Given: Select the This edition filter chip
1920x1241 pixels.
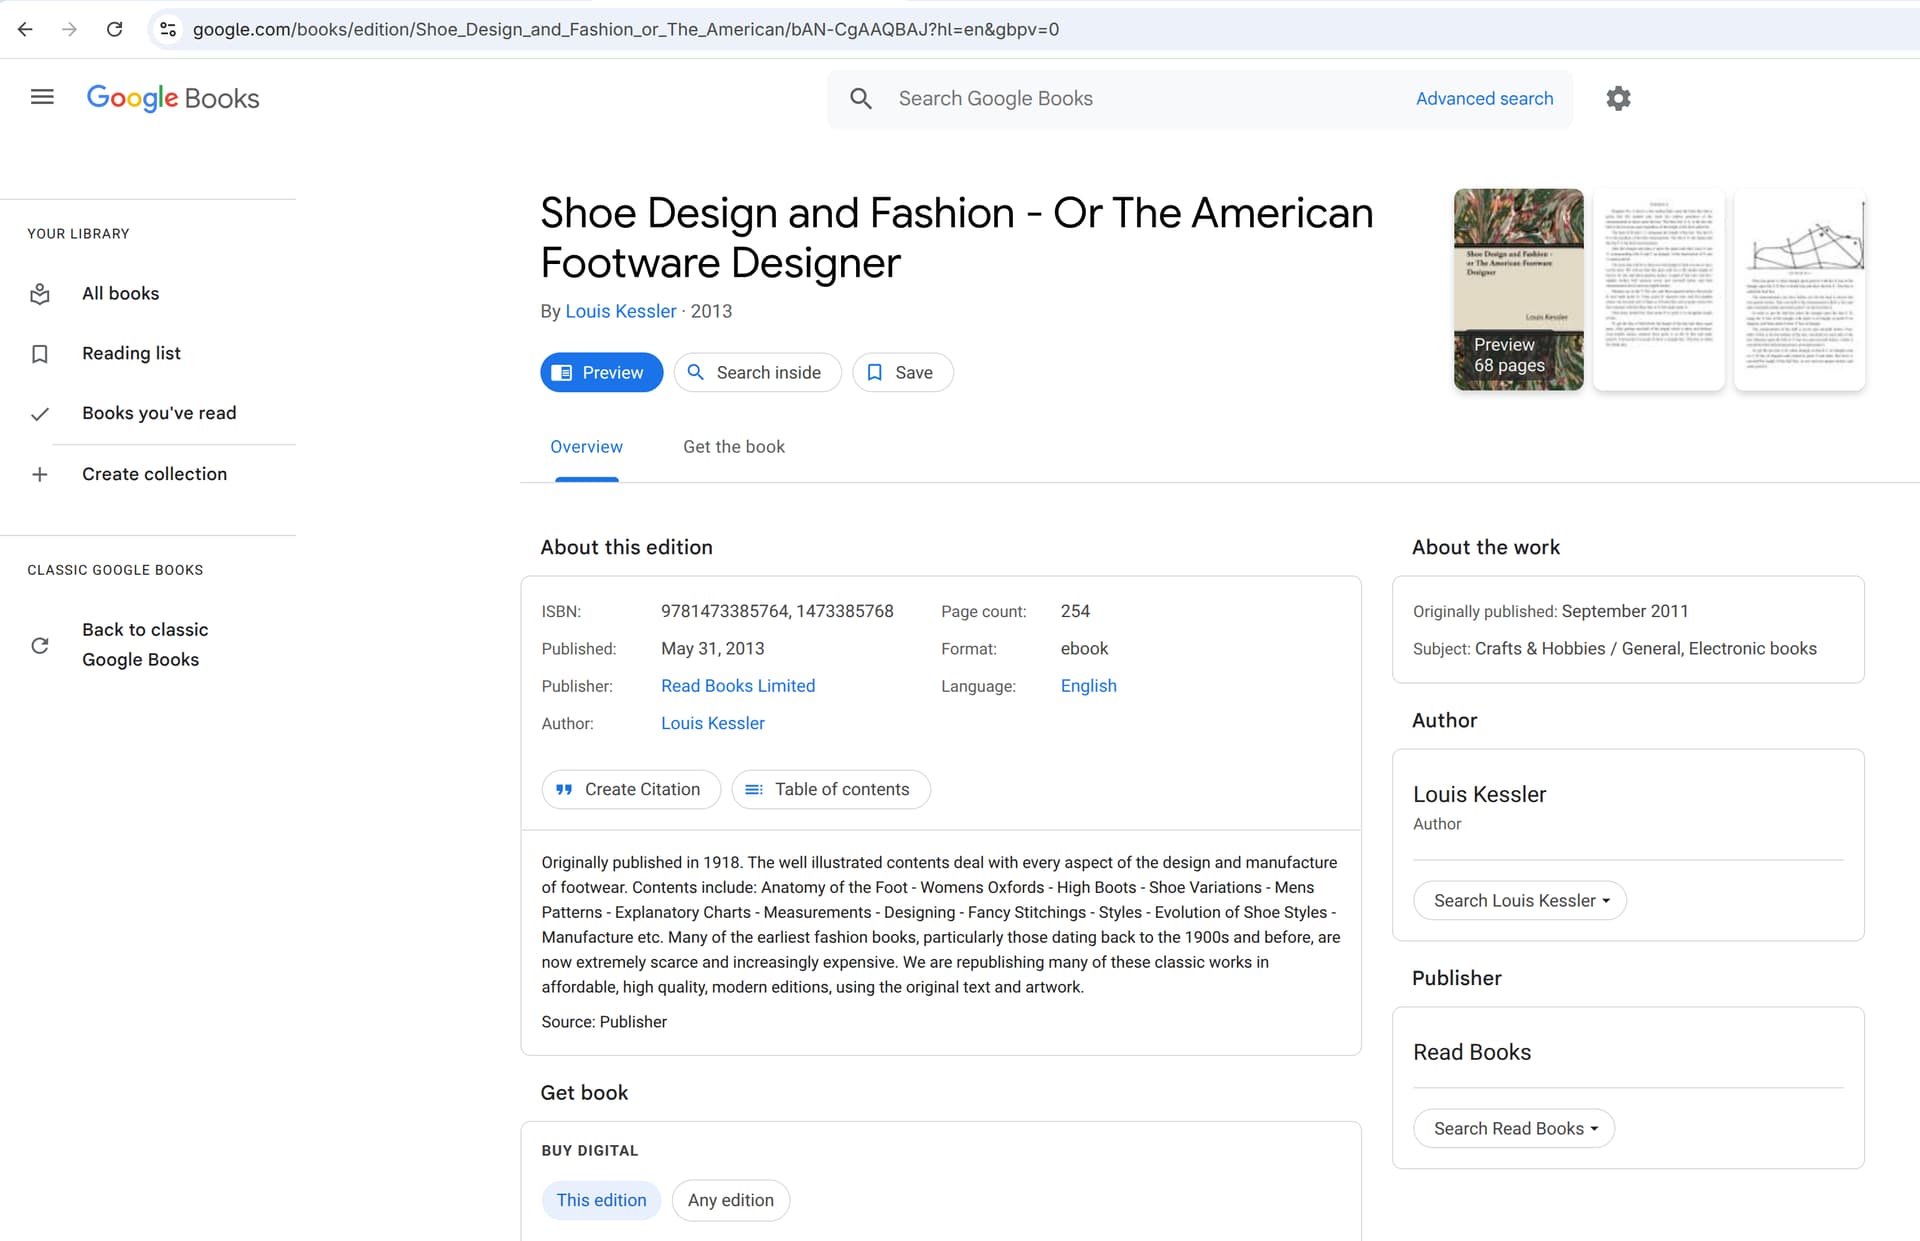Looking at the screenshot, I should point(601,1200).
